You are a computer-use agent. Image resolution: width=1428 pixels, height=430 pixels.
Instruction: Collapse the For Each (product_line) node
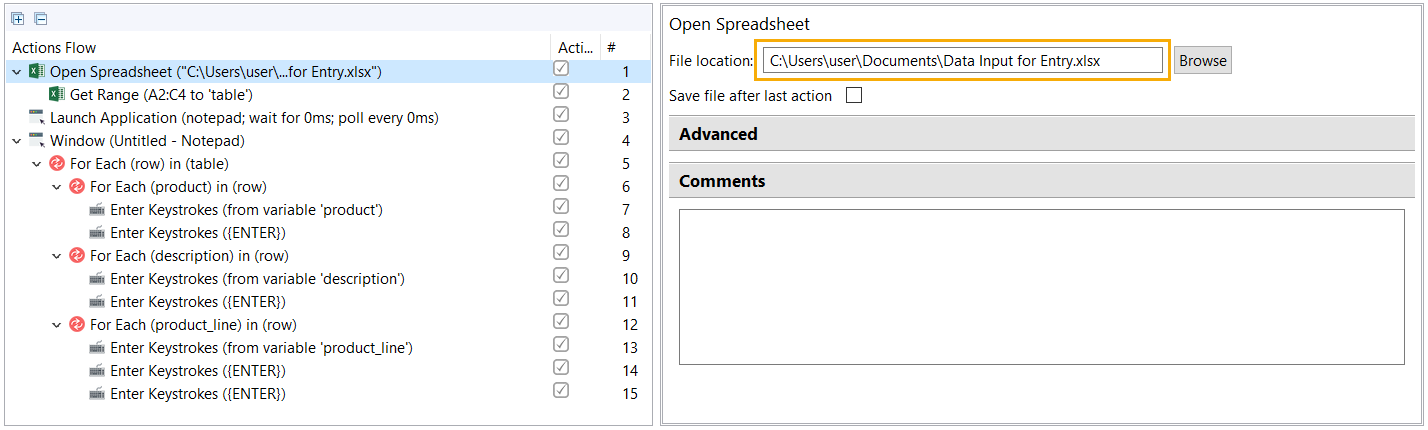pyautogui.click(x=57, y=324)
